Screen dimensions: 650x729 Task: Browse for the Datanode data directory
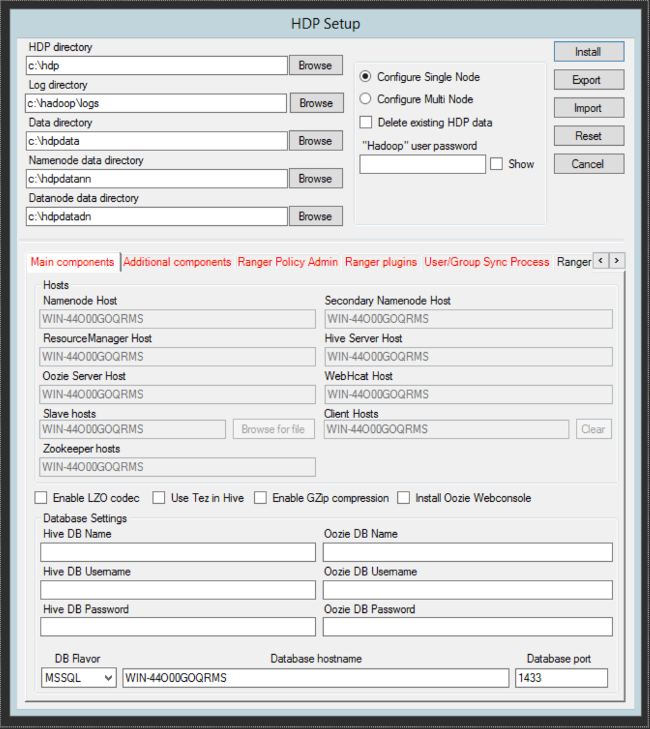coord(315,216)
